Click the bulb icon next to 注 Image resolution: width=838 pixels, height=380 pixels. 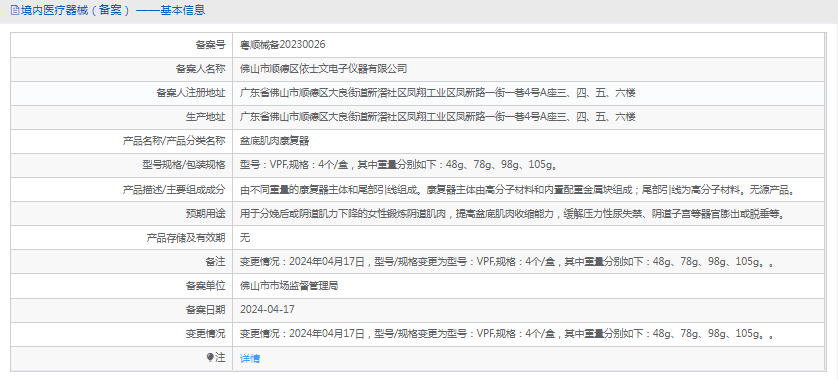tap(210, 358)
